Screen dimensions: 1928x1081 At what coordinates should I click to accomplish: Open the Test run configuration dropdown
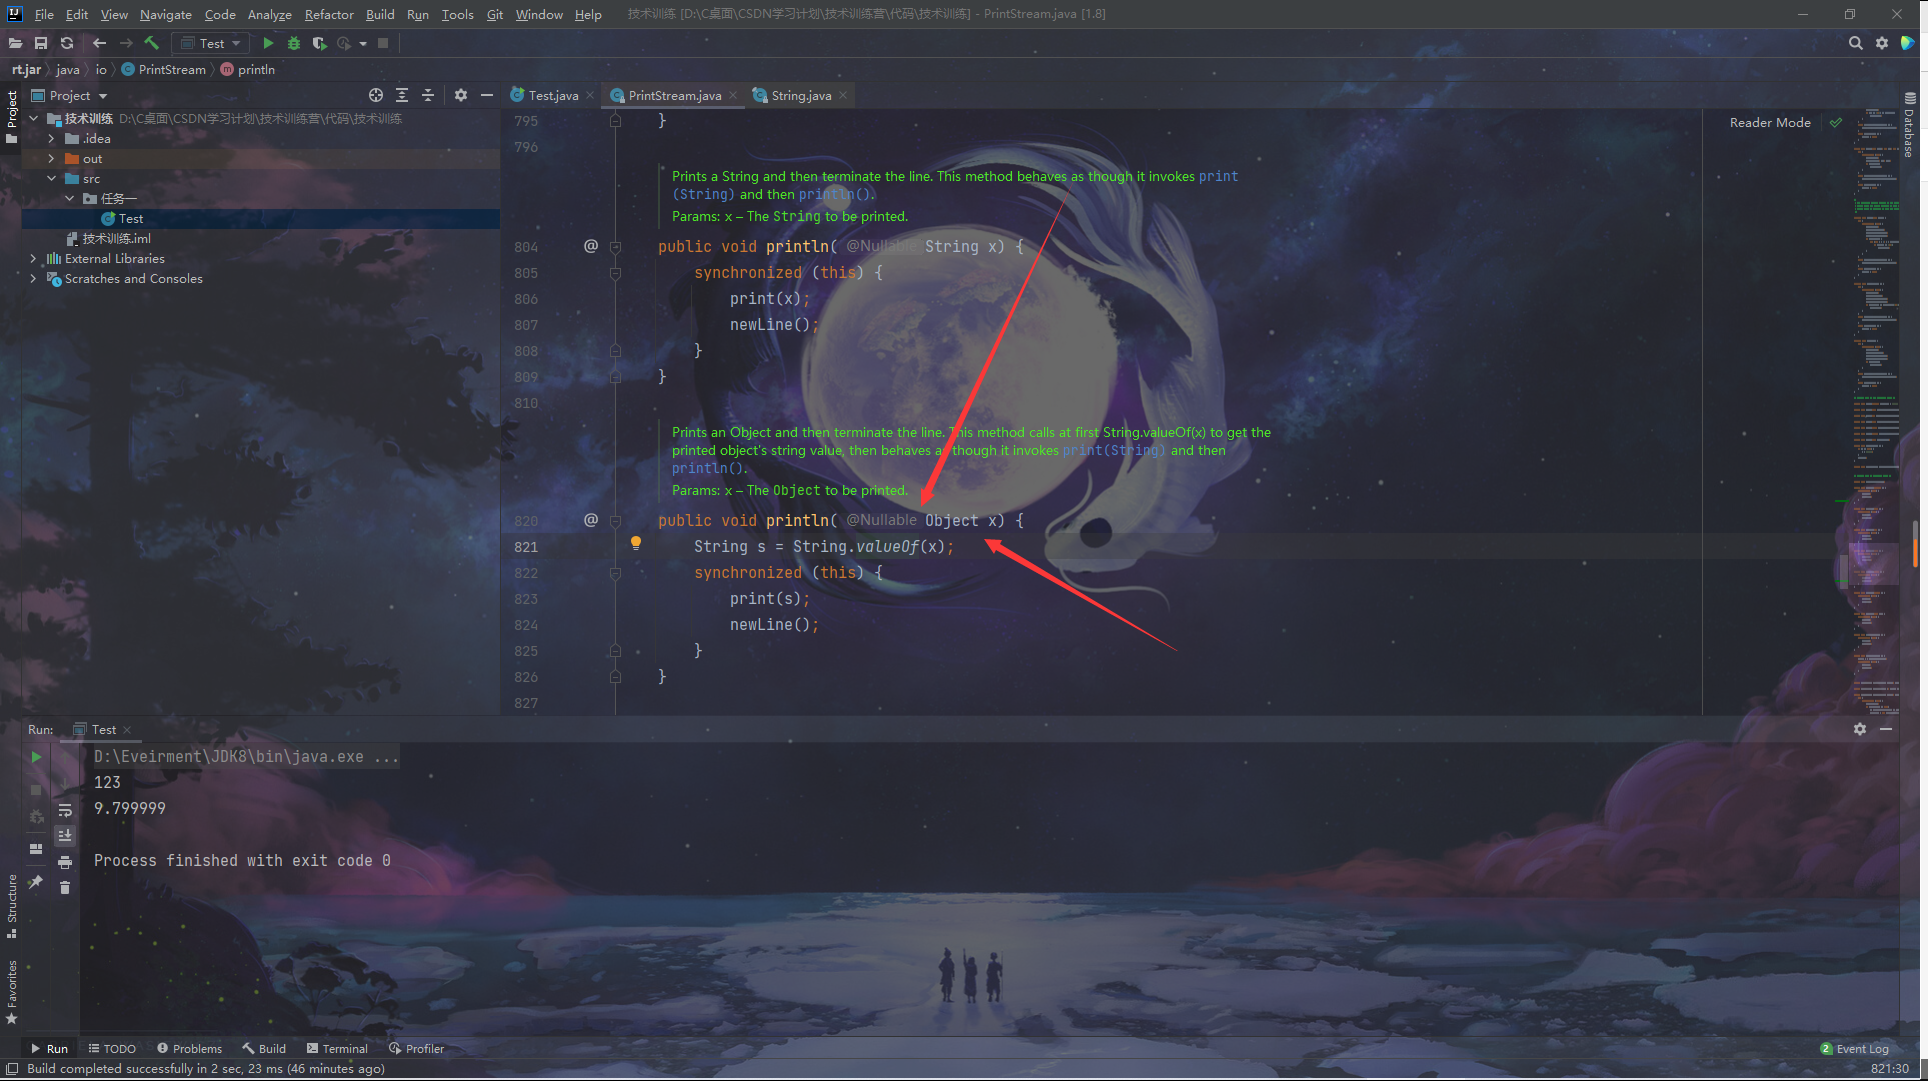point(211,43)
